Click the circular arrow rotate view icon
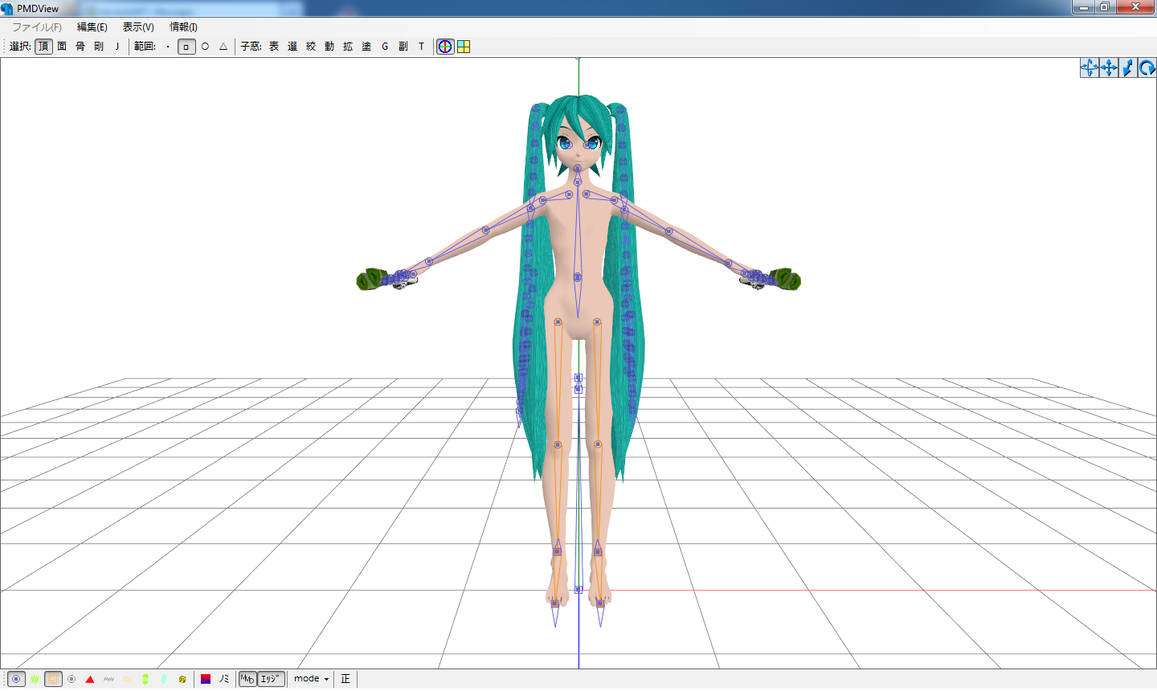The image size is (1157, 691). tap(1147, 68)
